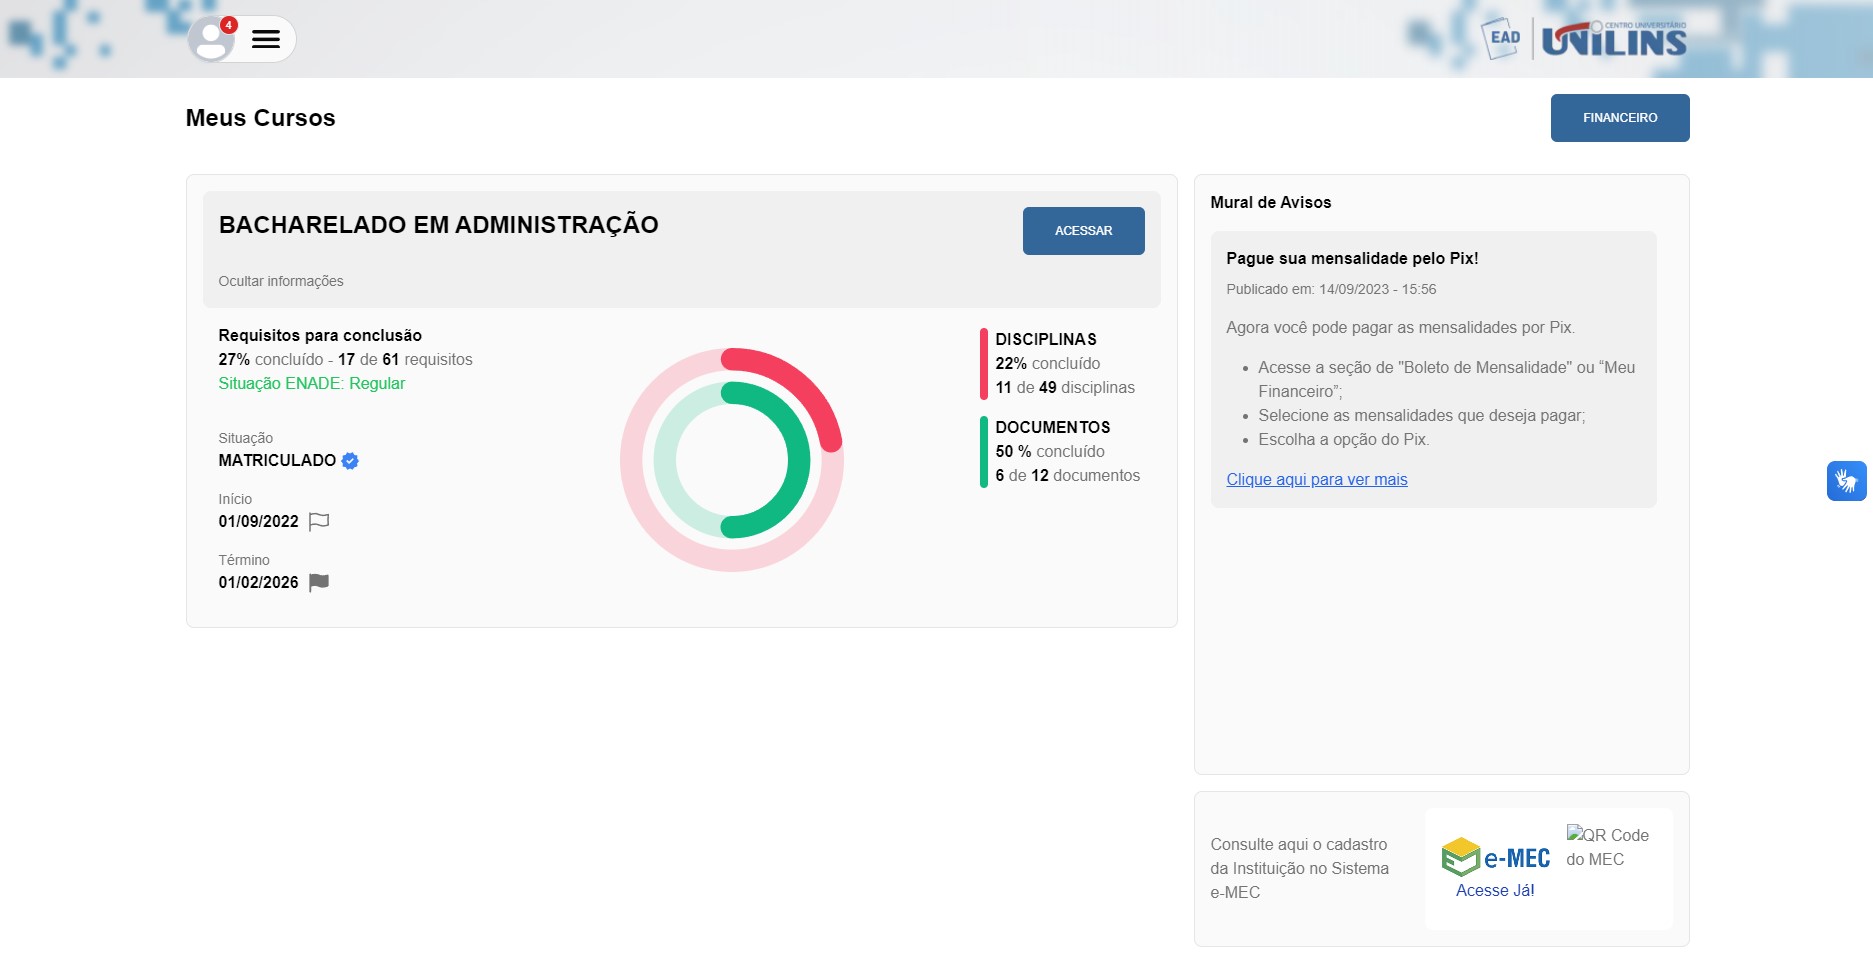Screen dimensions: 1873x962
Task: Open the FINANCEIRO page
Action: (1619, 117)
